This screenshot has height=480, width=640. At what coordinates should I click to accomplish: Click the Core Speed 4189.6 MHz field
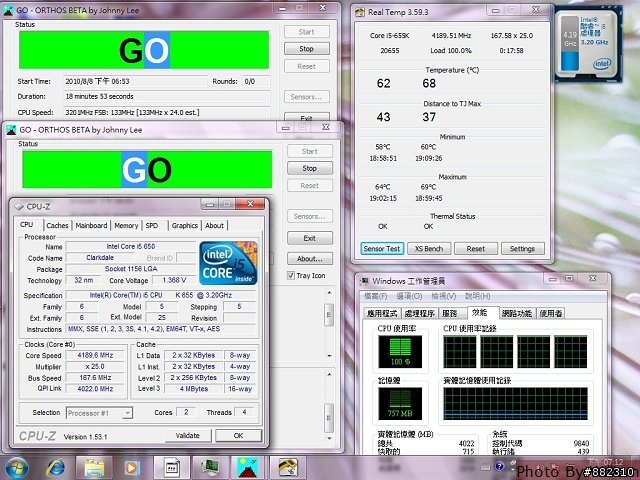pos(95,356)
